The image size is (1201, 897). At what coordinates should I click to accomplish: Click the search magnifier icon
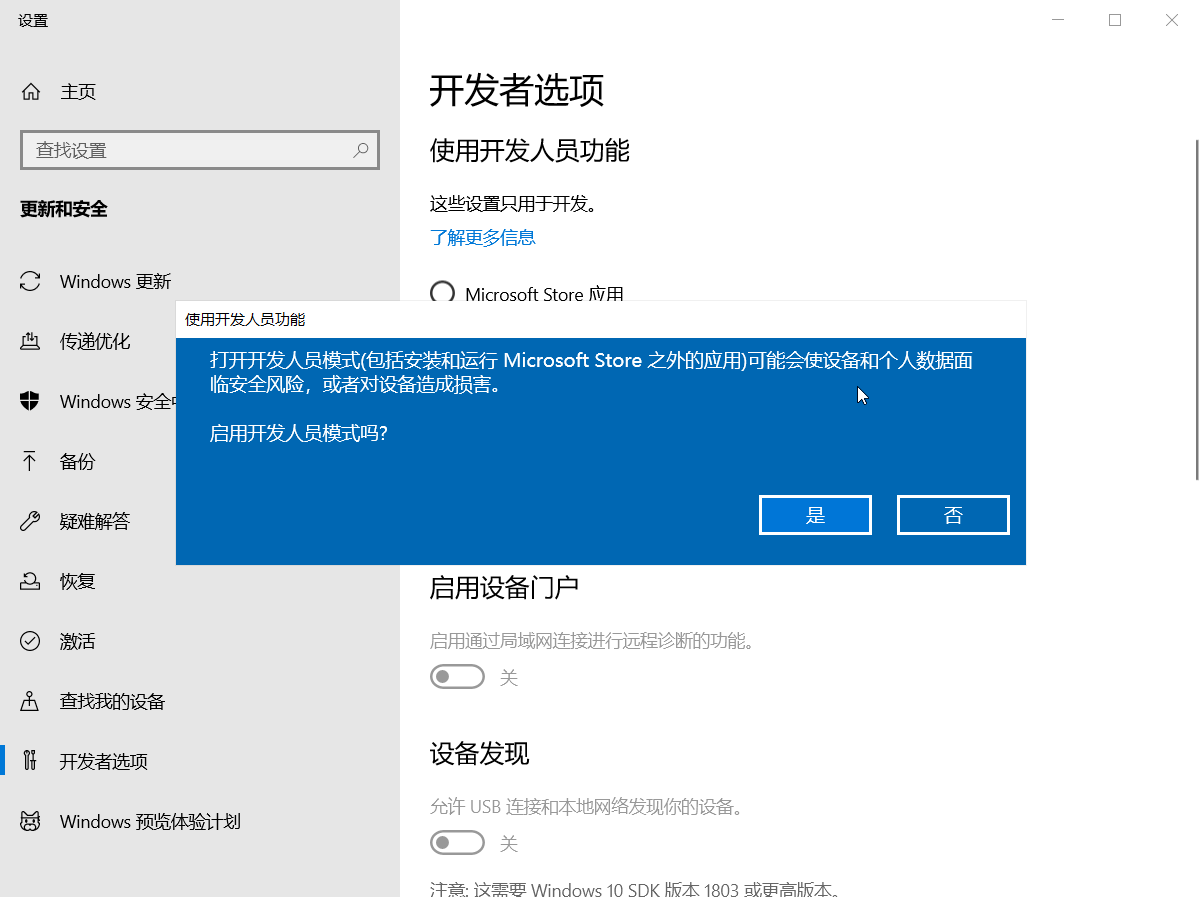coord(361,150)
